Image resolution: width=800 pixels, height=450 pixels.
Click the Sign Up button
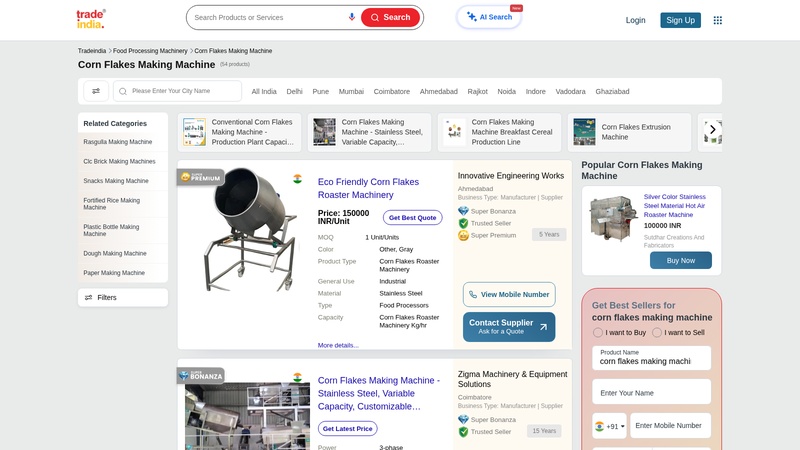pos(680,20)
